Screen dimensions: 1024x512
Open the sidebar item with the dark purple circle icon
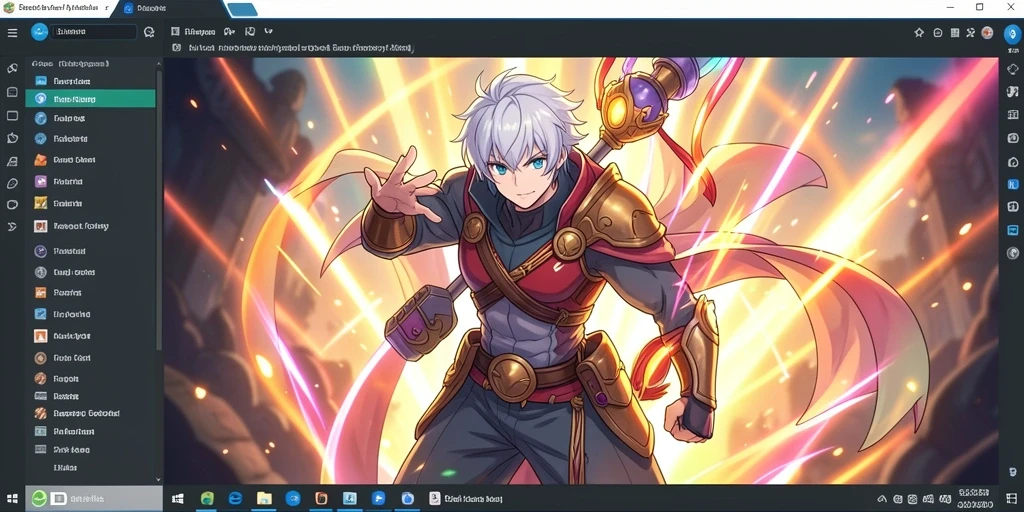click(x=40, y=251)
